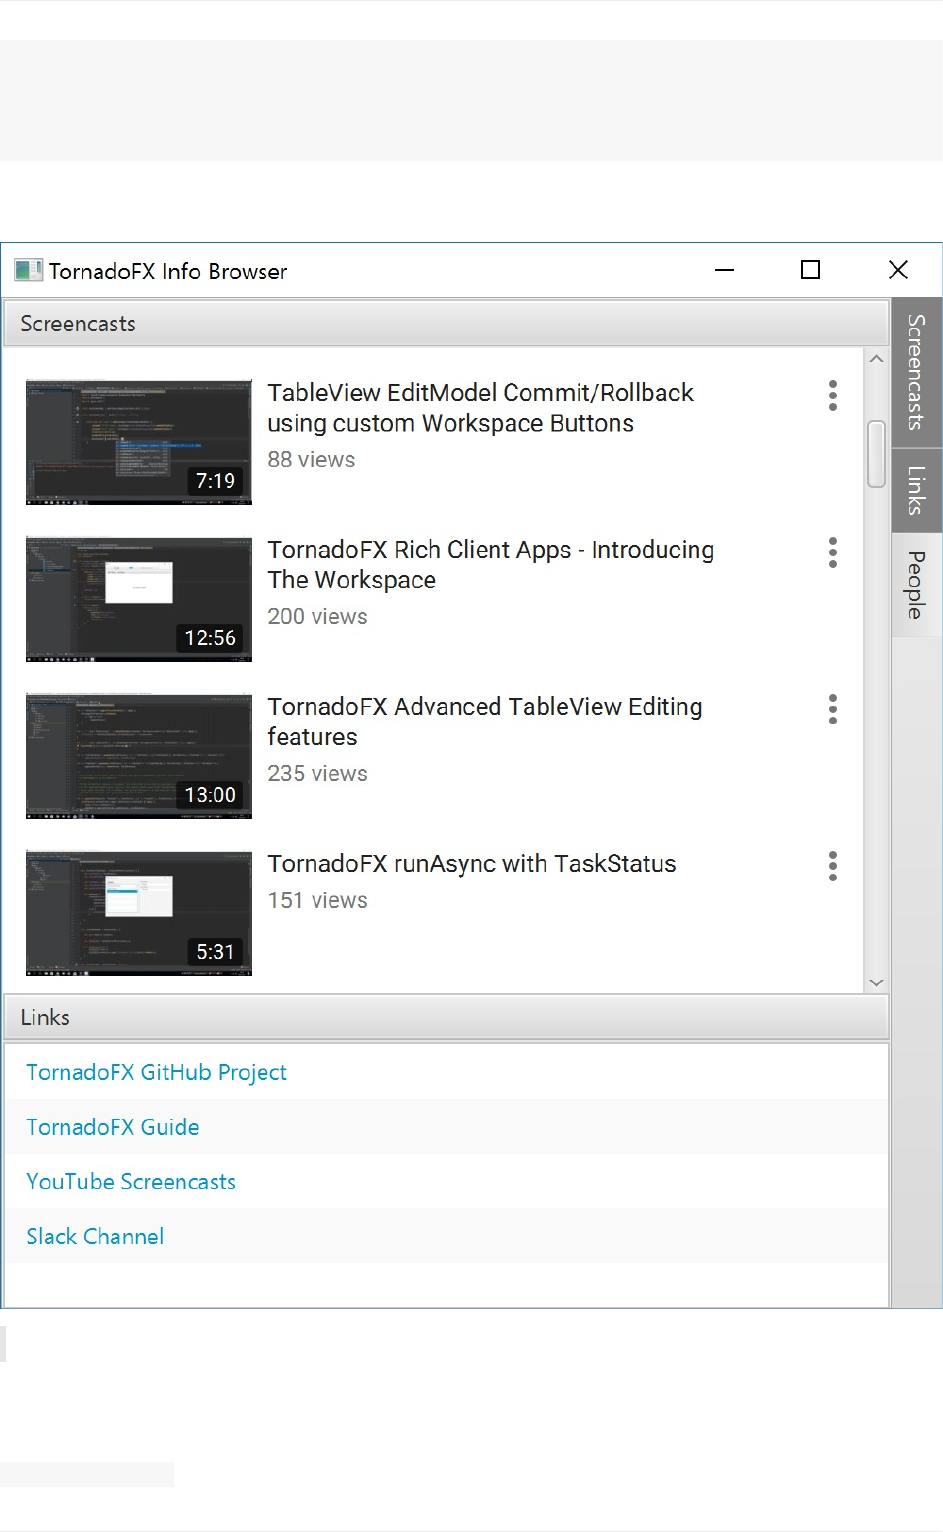Open title 'TableView EditModel Commit/Rollback using custom Workspace Buttons'
Image resolution: width=943 pixels, height=1532 pixels.
pos(480,408)
